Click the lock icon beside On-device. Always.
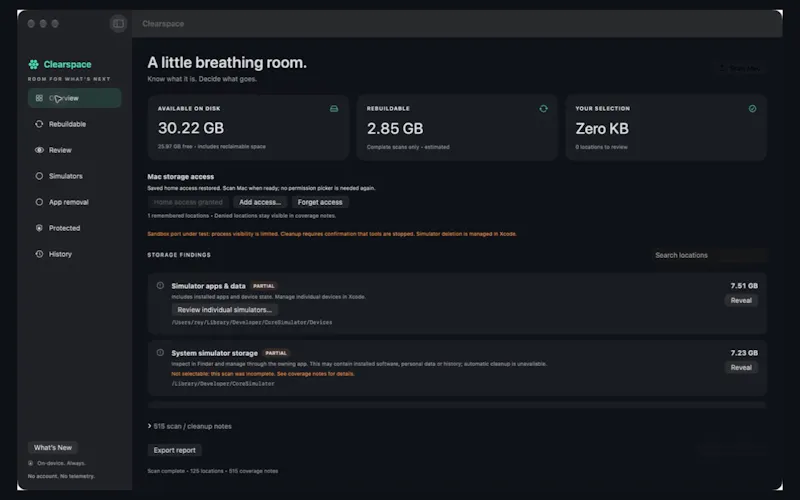The height and width of the screenshot is (500, 800). pyautogui.click(x=31, y=463)
